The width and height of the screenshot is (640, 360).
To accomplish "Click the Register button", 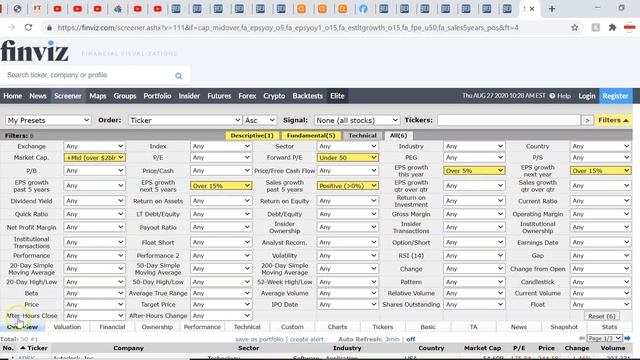I will (x=615, y=96).
